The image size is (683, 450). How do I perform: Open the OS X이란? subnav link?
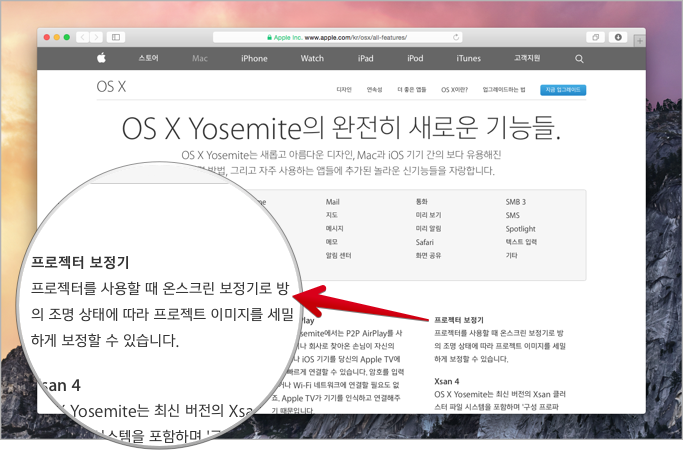coord(454,90)
